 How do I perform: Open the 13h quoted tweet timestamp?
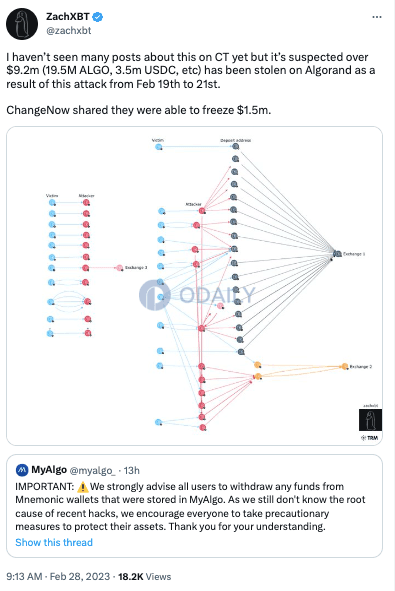click(132, 470)
